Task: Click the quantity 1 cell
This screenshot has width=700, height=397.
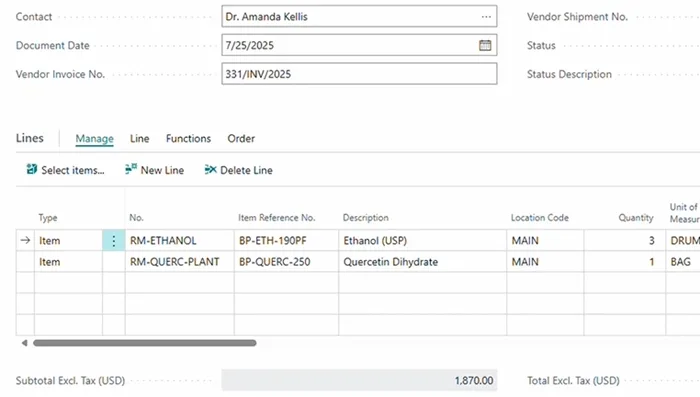Action: click(625, 262)
